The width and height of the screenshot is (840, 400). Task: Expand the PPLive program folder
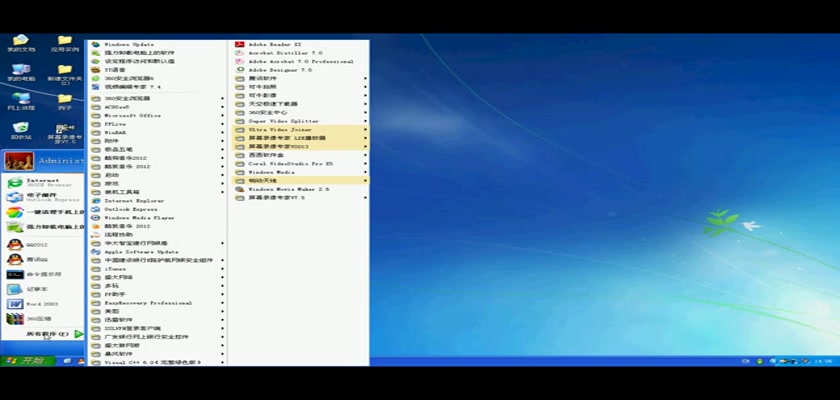tap(156, 124)
